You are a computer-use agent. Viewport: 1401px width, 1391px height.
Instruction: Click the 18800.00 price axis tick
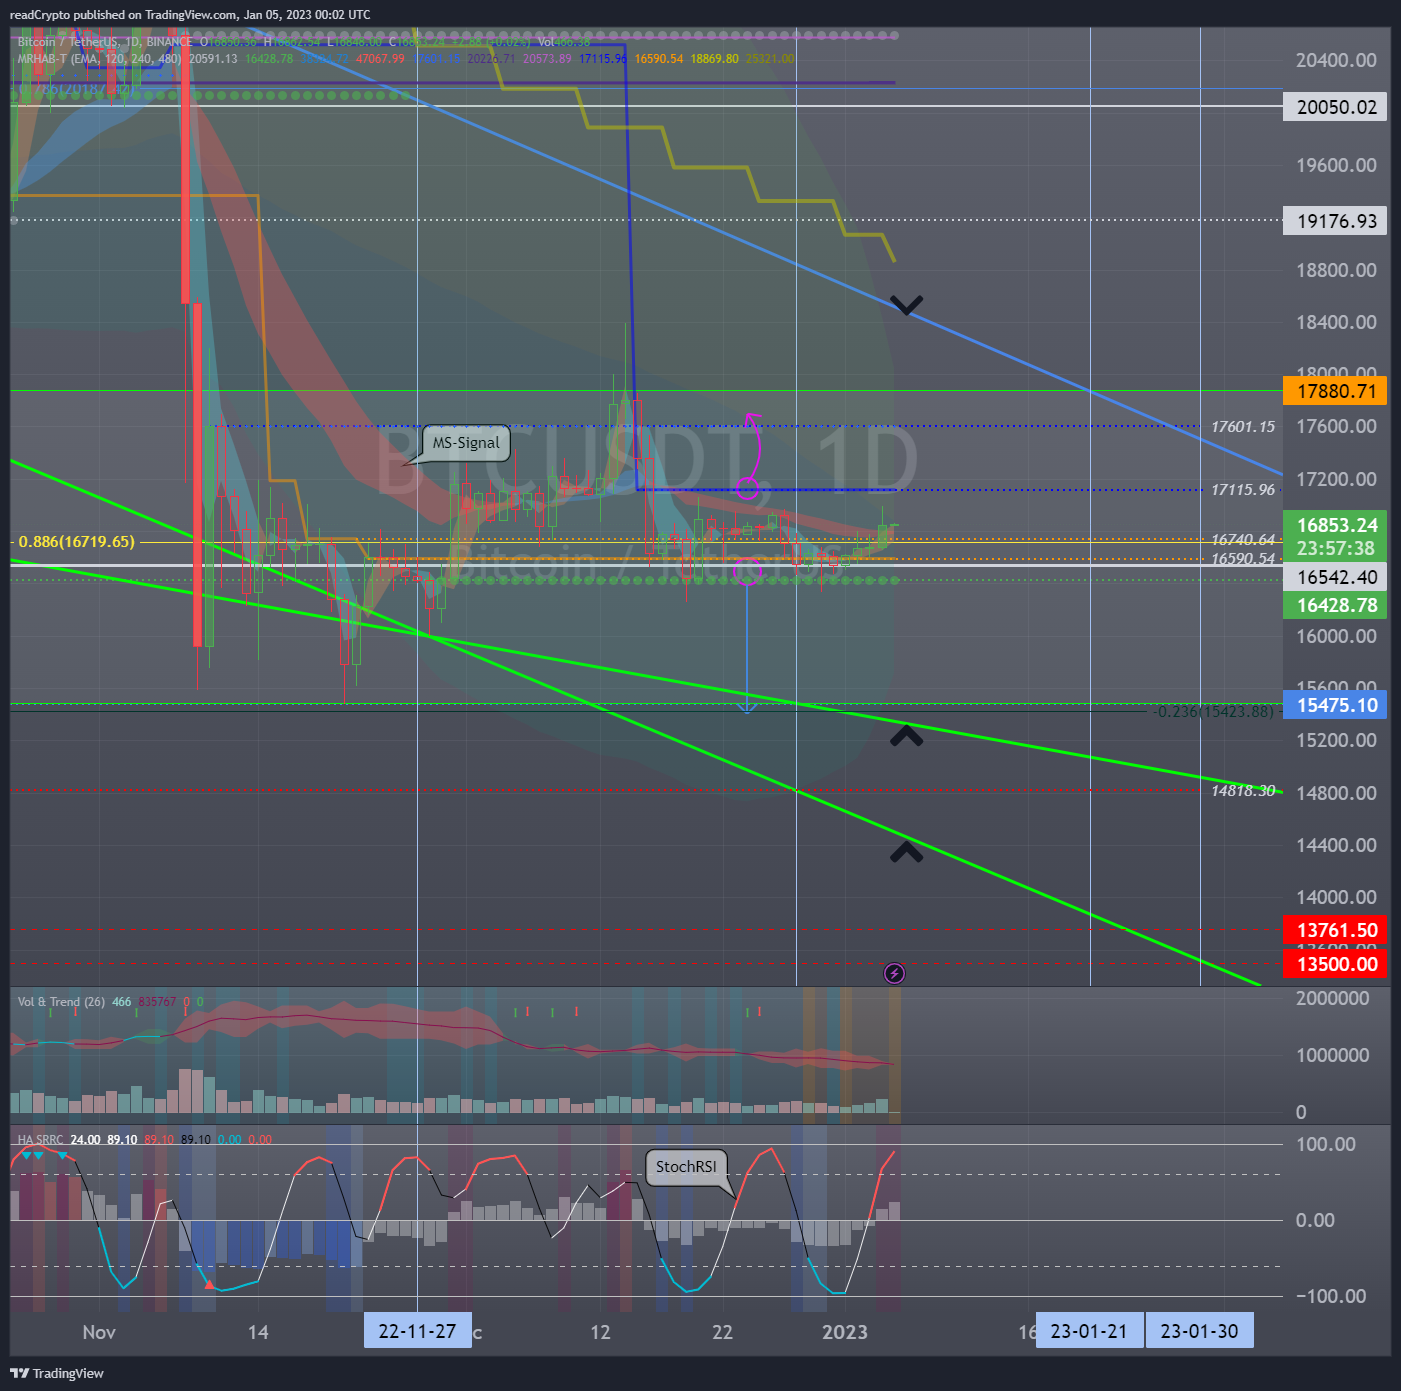tap(1336, 270)
